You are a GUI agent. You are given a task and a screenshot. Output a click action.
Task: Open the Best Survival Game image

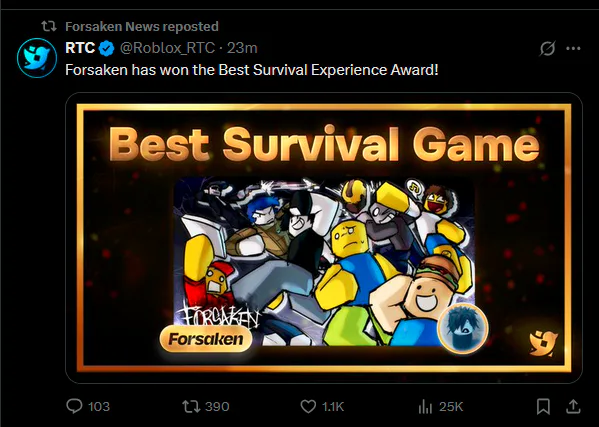324,238
